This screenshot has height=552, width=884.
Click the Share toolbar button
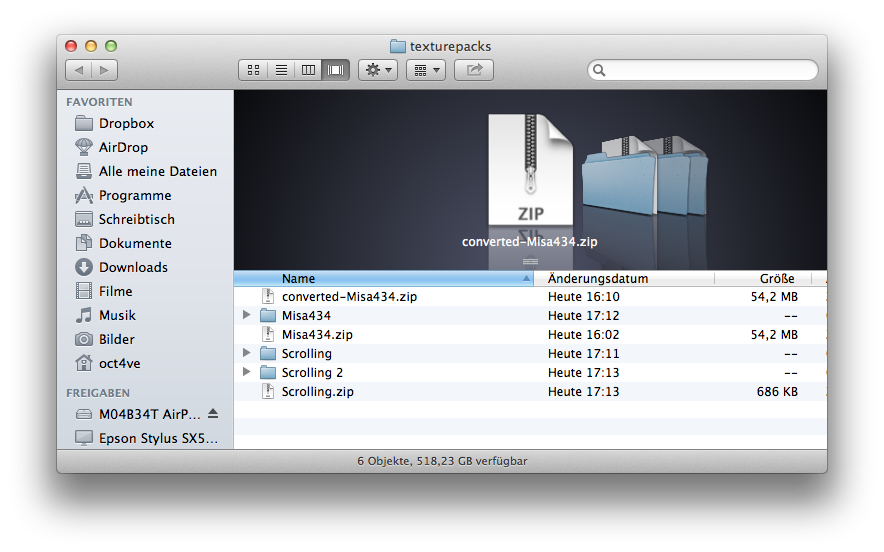pyautogui.click(x=474, y=70)
